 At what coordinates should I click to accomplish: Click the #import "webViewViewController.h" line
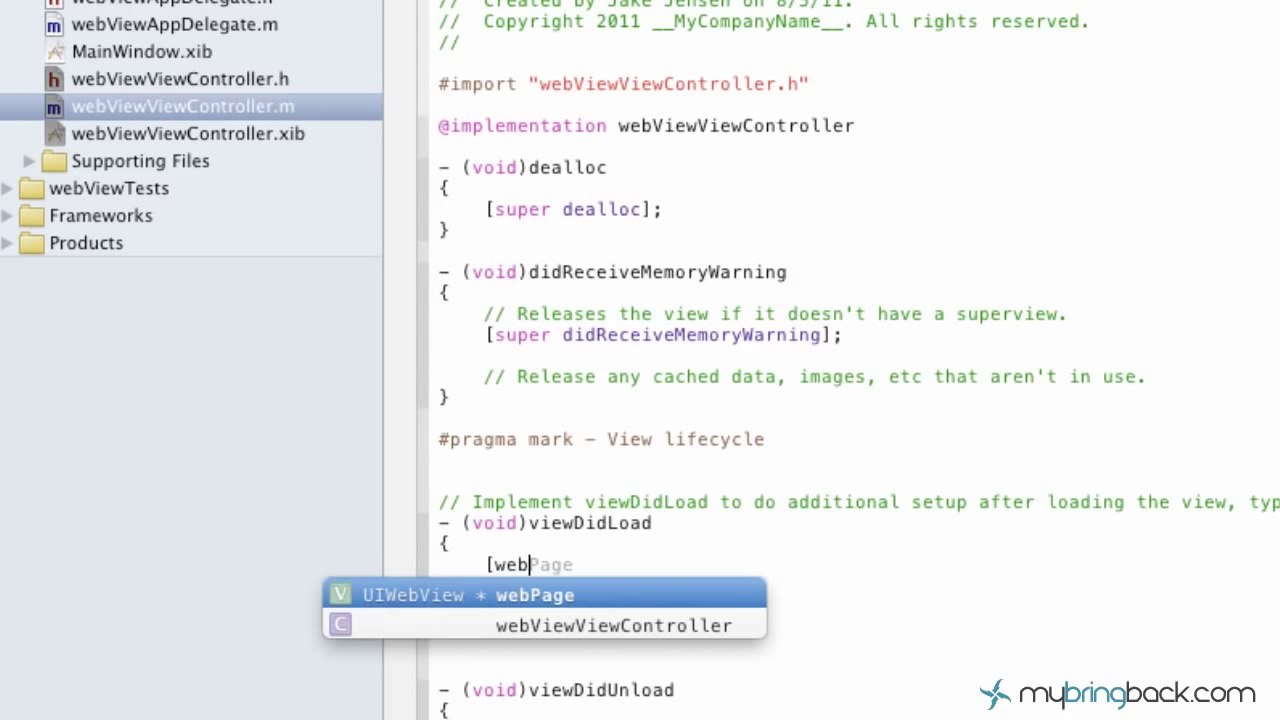click(x=623, y=84)
